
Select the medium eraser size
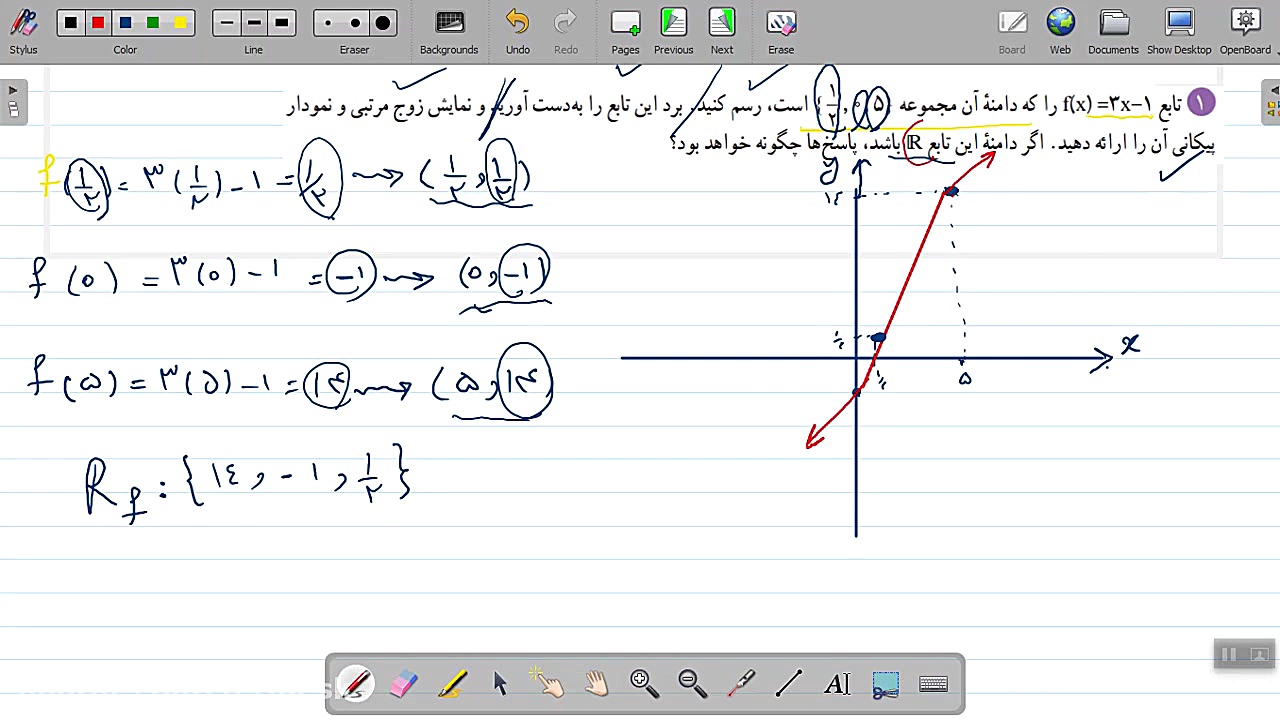355,23
